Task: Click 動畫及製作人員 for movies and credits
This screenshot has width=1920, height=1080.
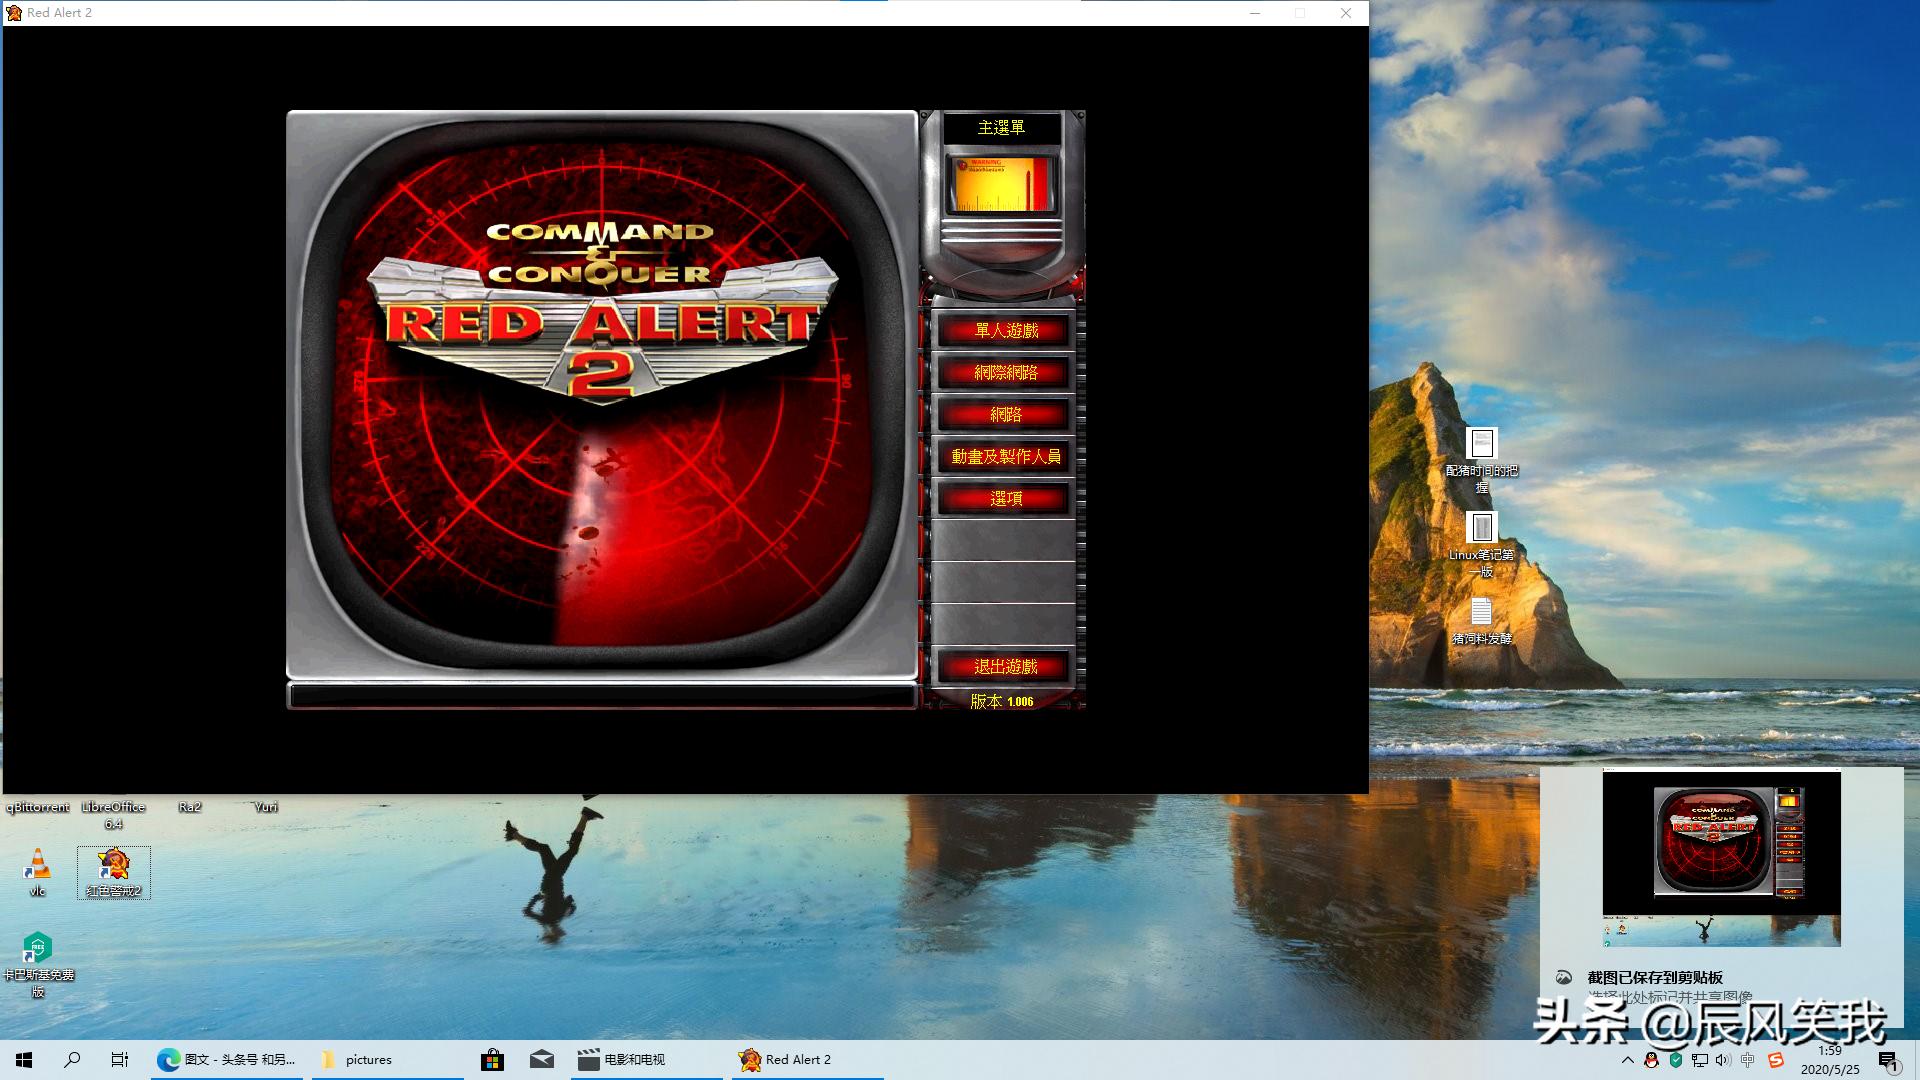Action: coord(1007,457)
